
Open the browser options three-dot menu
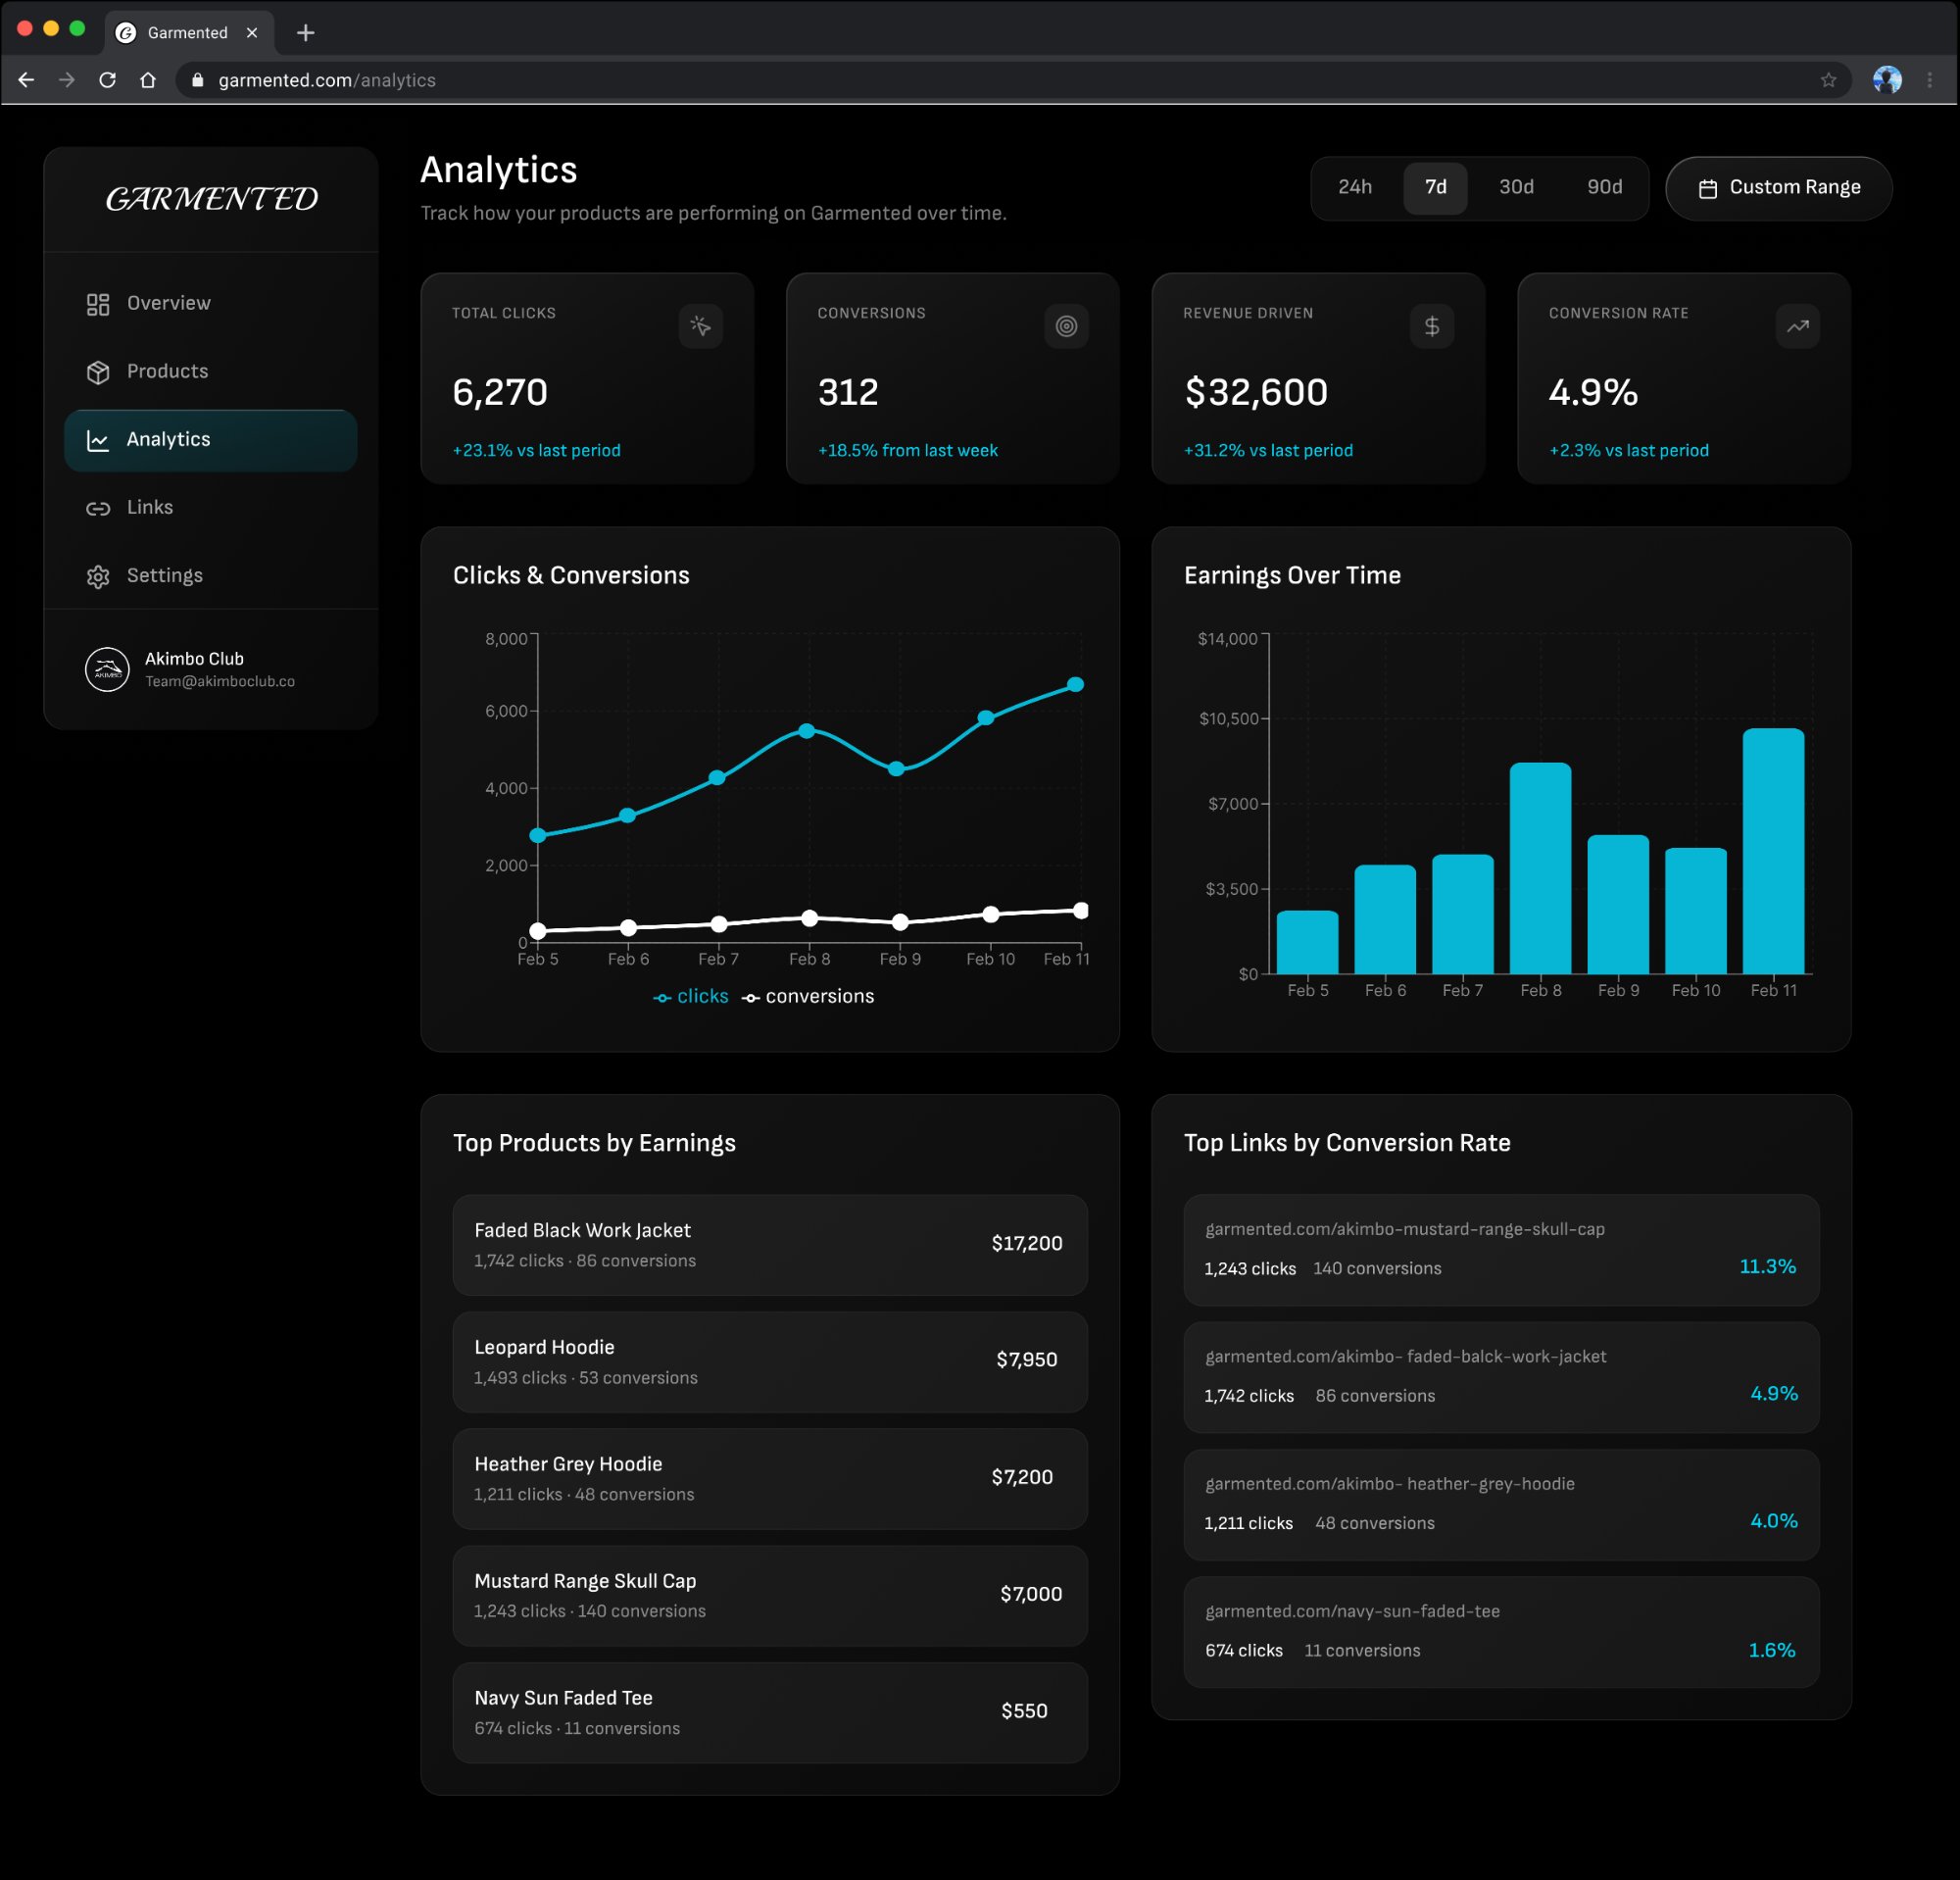(x=1930, y=80)
